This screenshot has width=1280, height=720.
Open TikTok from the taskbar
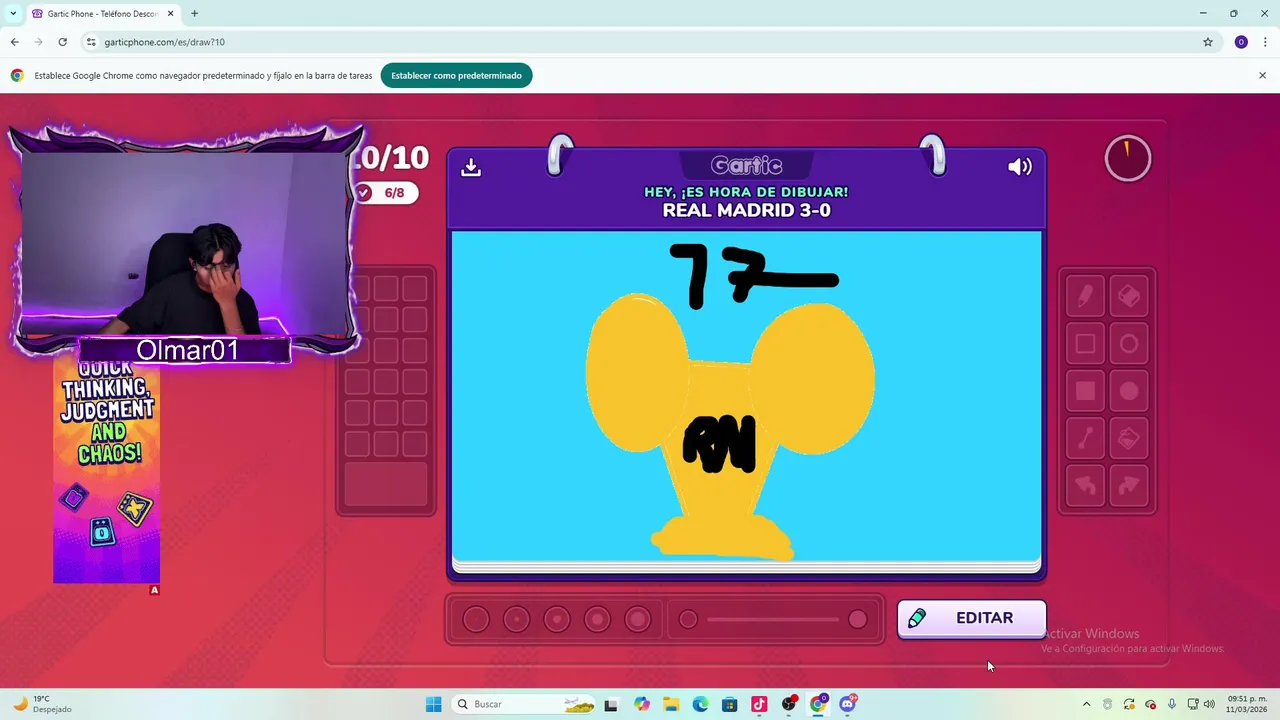click(759, 704)
